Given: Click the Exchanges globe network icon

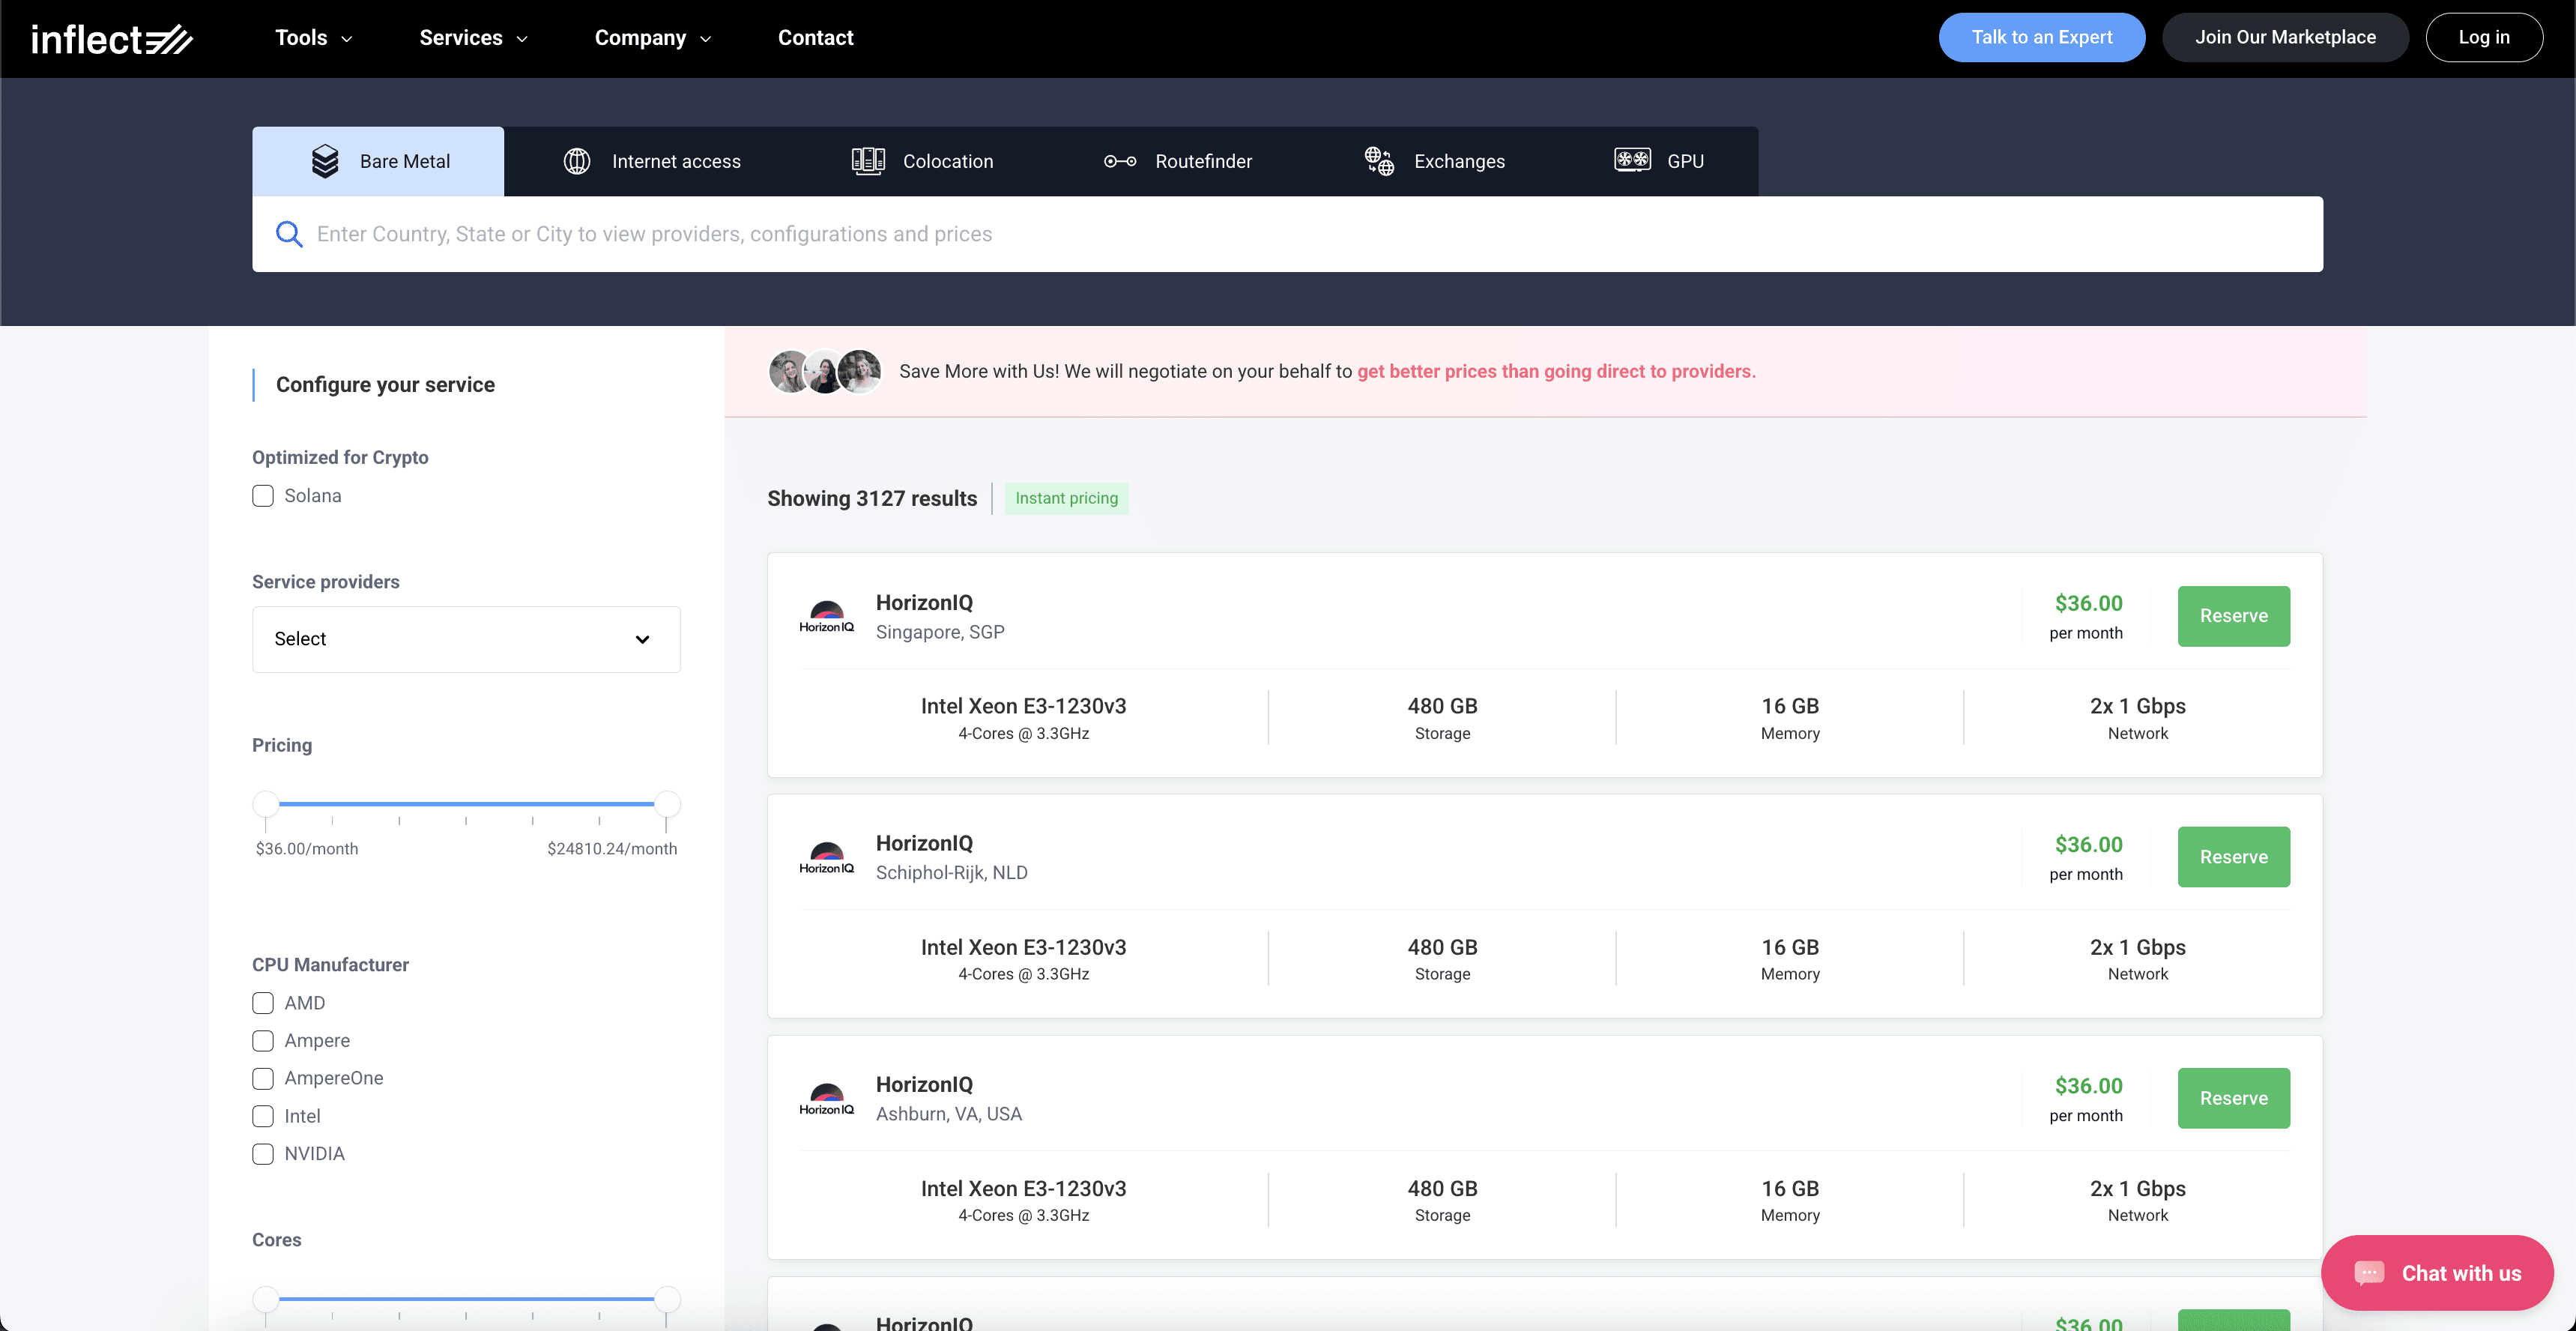Looking at the screenshot, I should 1379,161.
